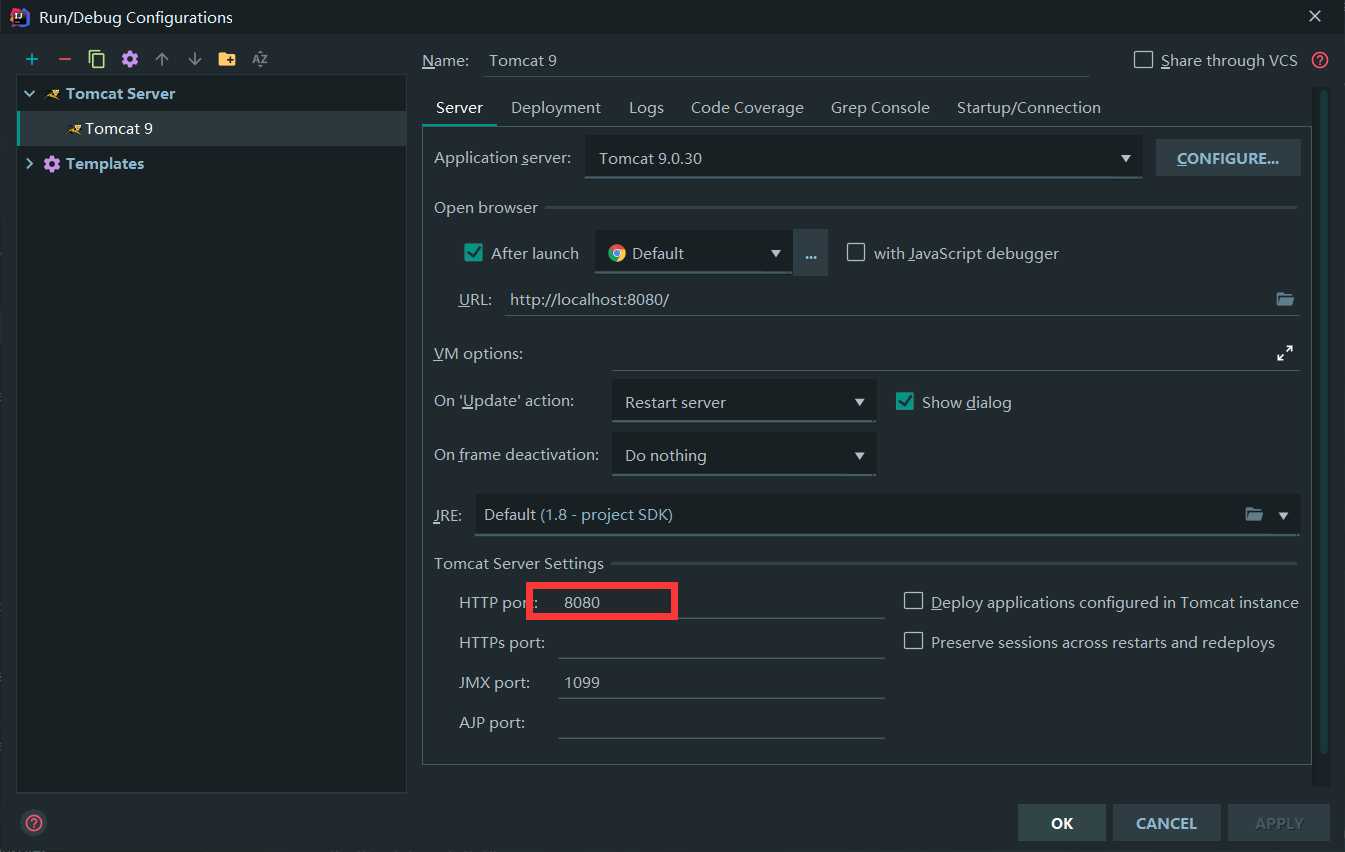This screenshot has height=852, width=1345.
Task: Open JRE dropdown arrow
Action: pos(1284,515)
